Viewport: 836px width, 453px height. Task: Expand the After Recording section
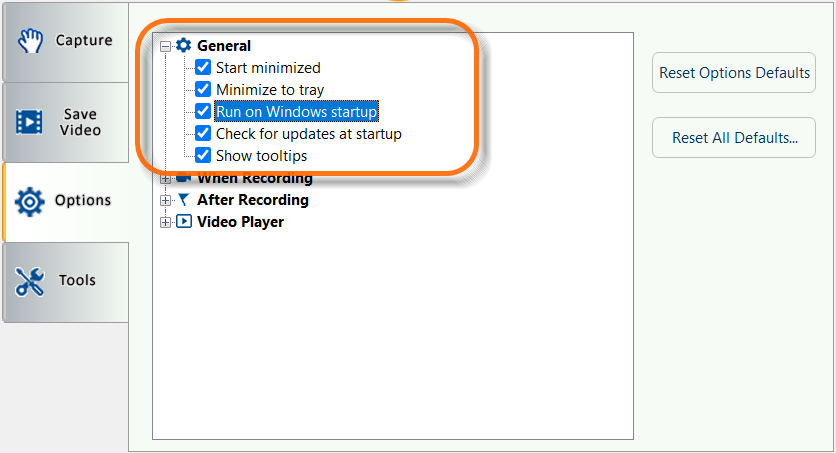pos(166,200)
